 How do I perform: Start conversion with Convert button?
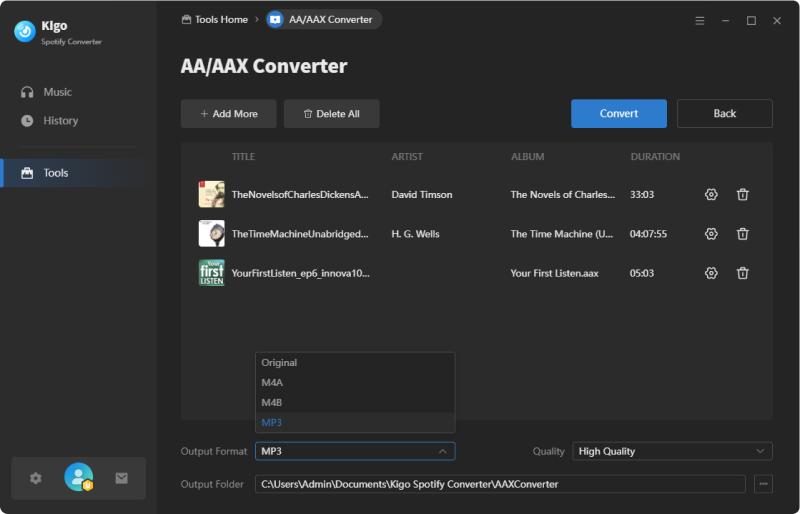618,113
